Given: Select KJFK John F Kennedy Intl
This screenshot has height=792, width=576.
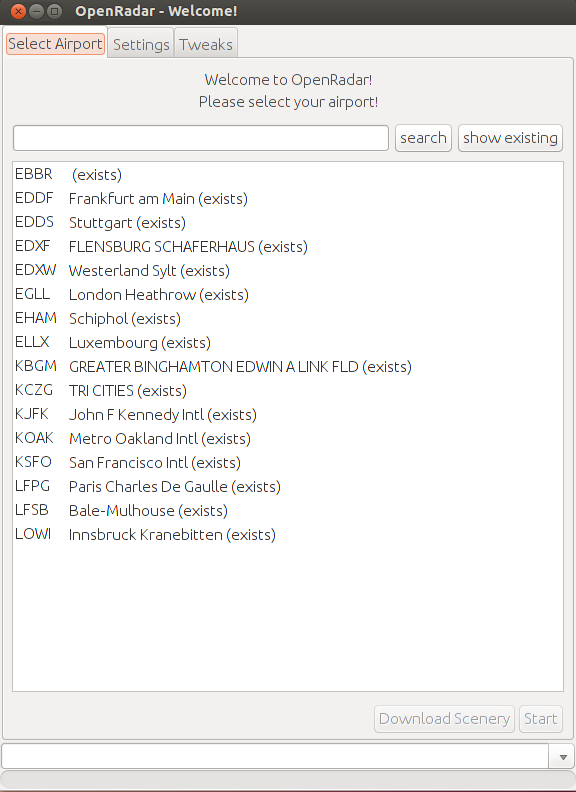Looking at the screenshot, I should click(288, 414).
